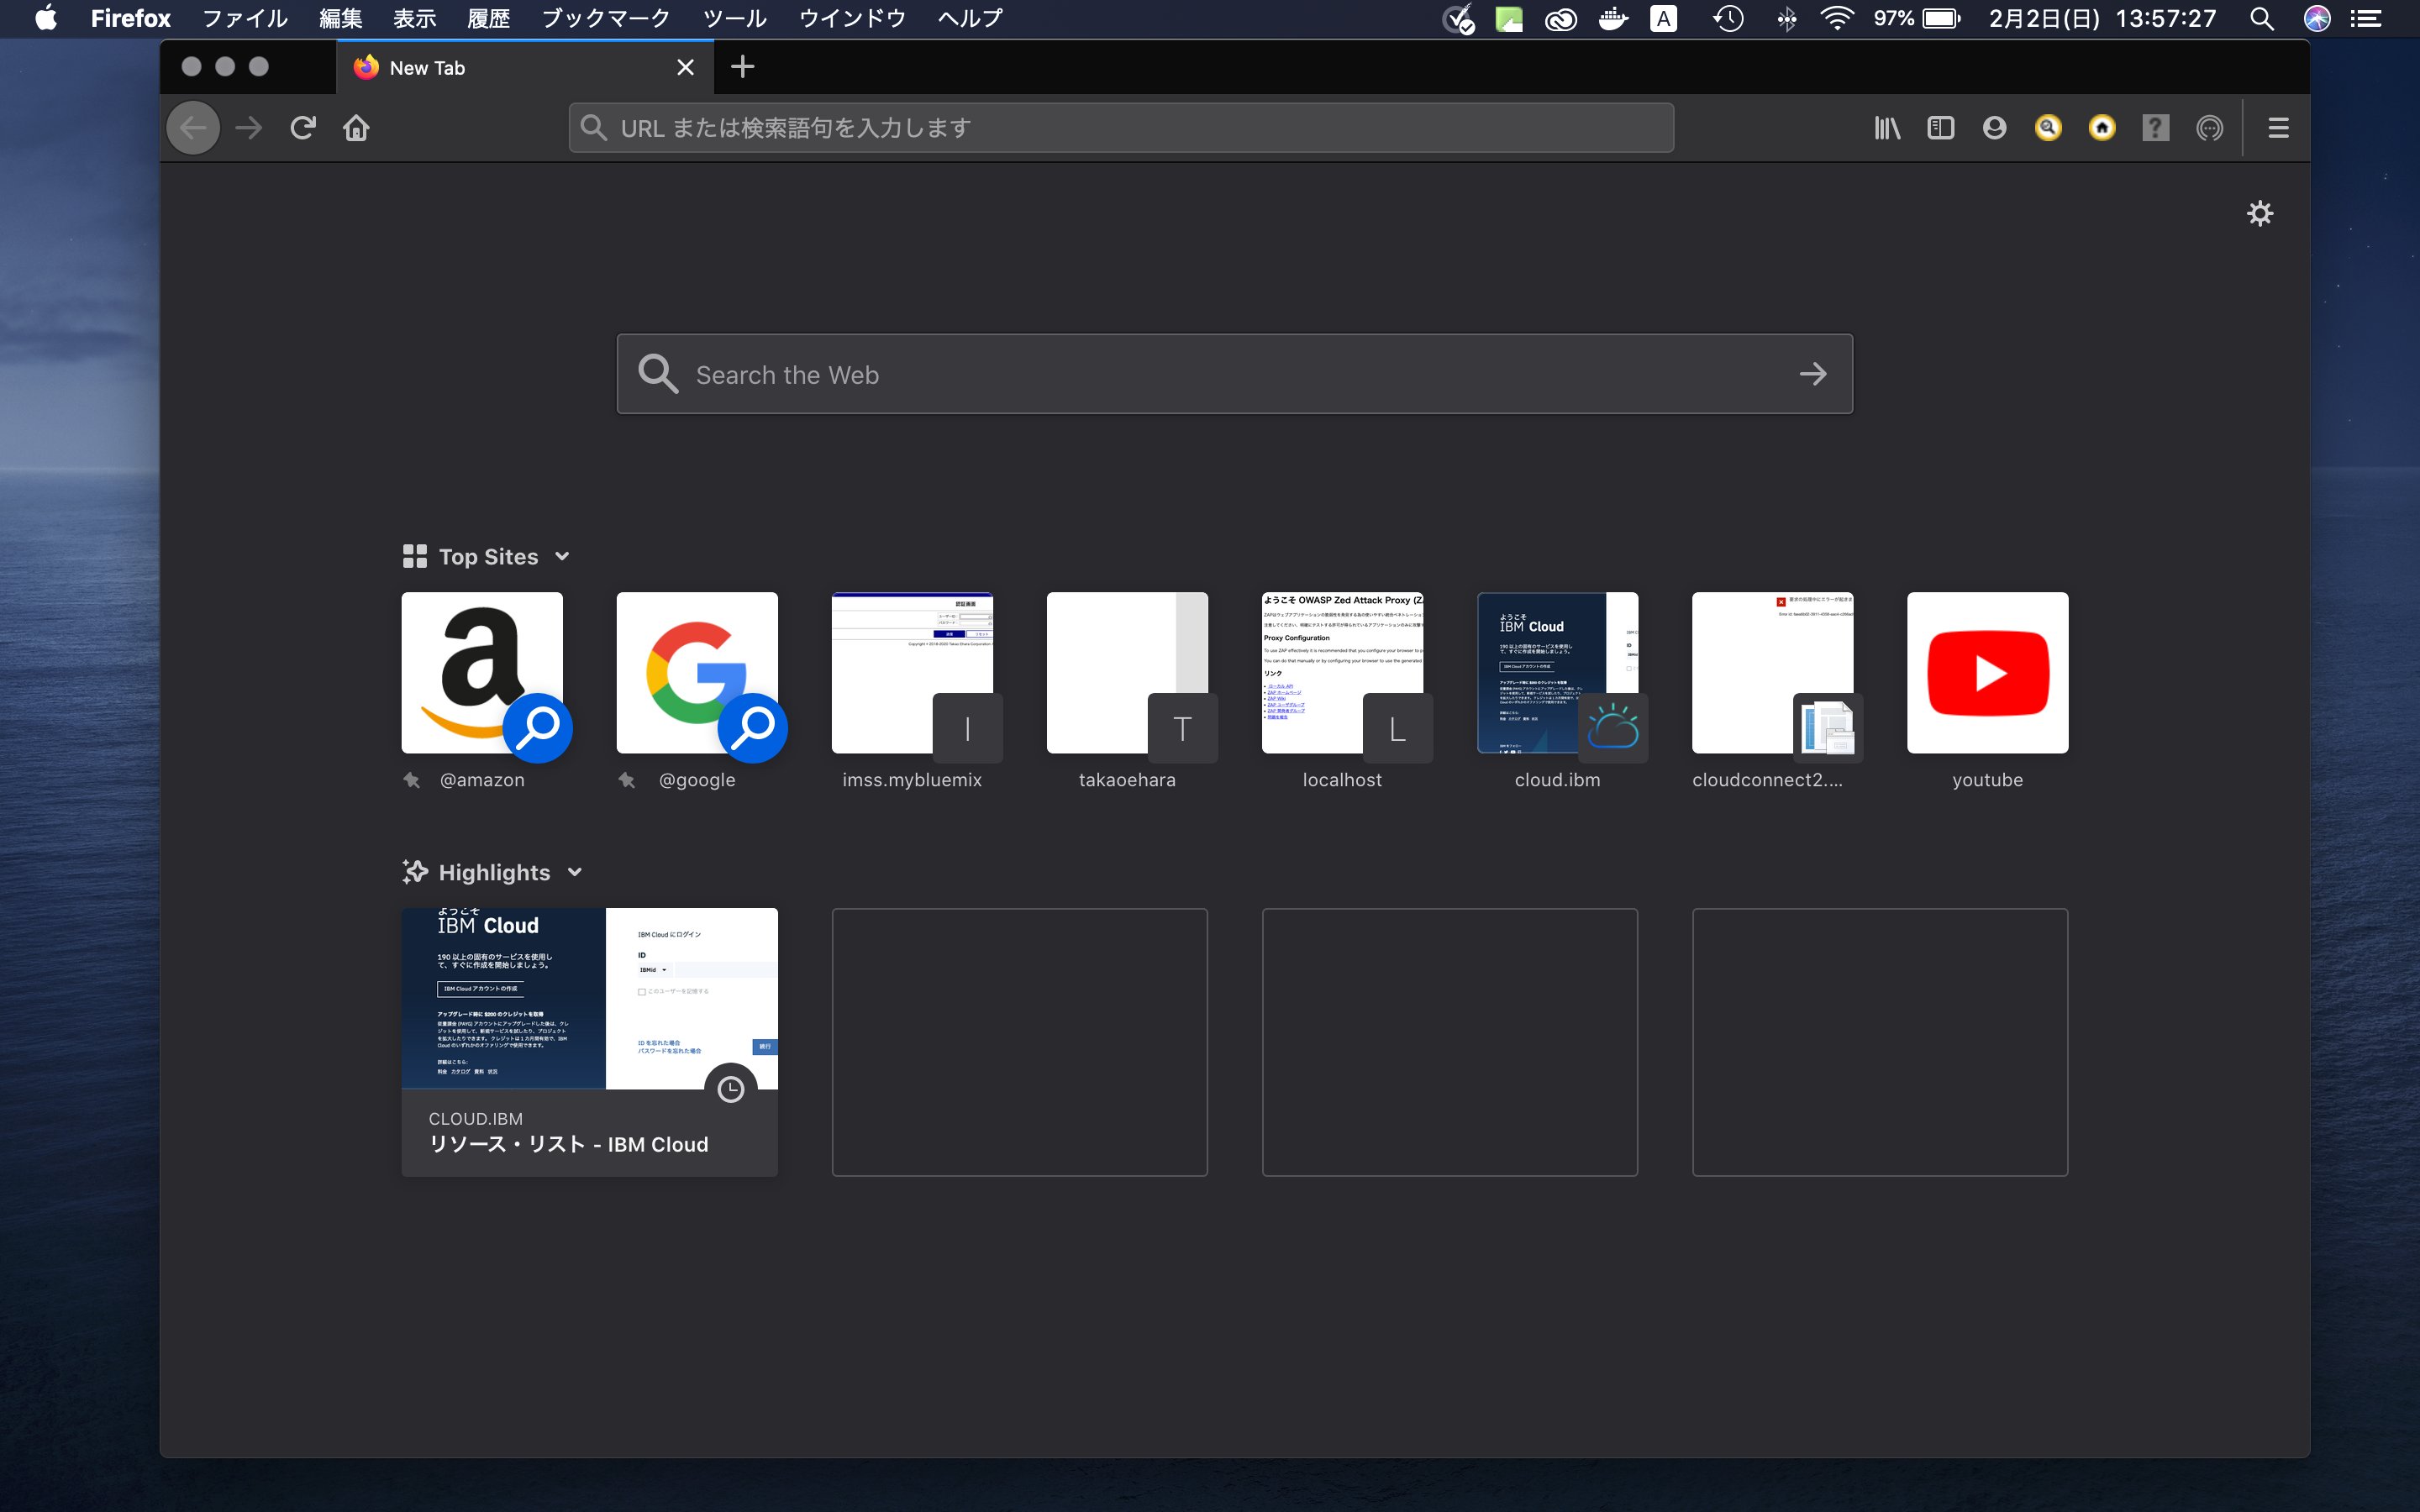This screenshot has width=2420, height=1512.
Task: Open the Wi-Fi status menu
Action: pyautogui.click(x=1836, y=18)
